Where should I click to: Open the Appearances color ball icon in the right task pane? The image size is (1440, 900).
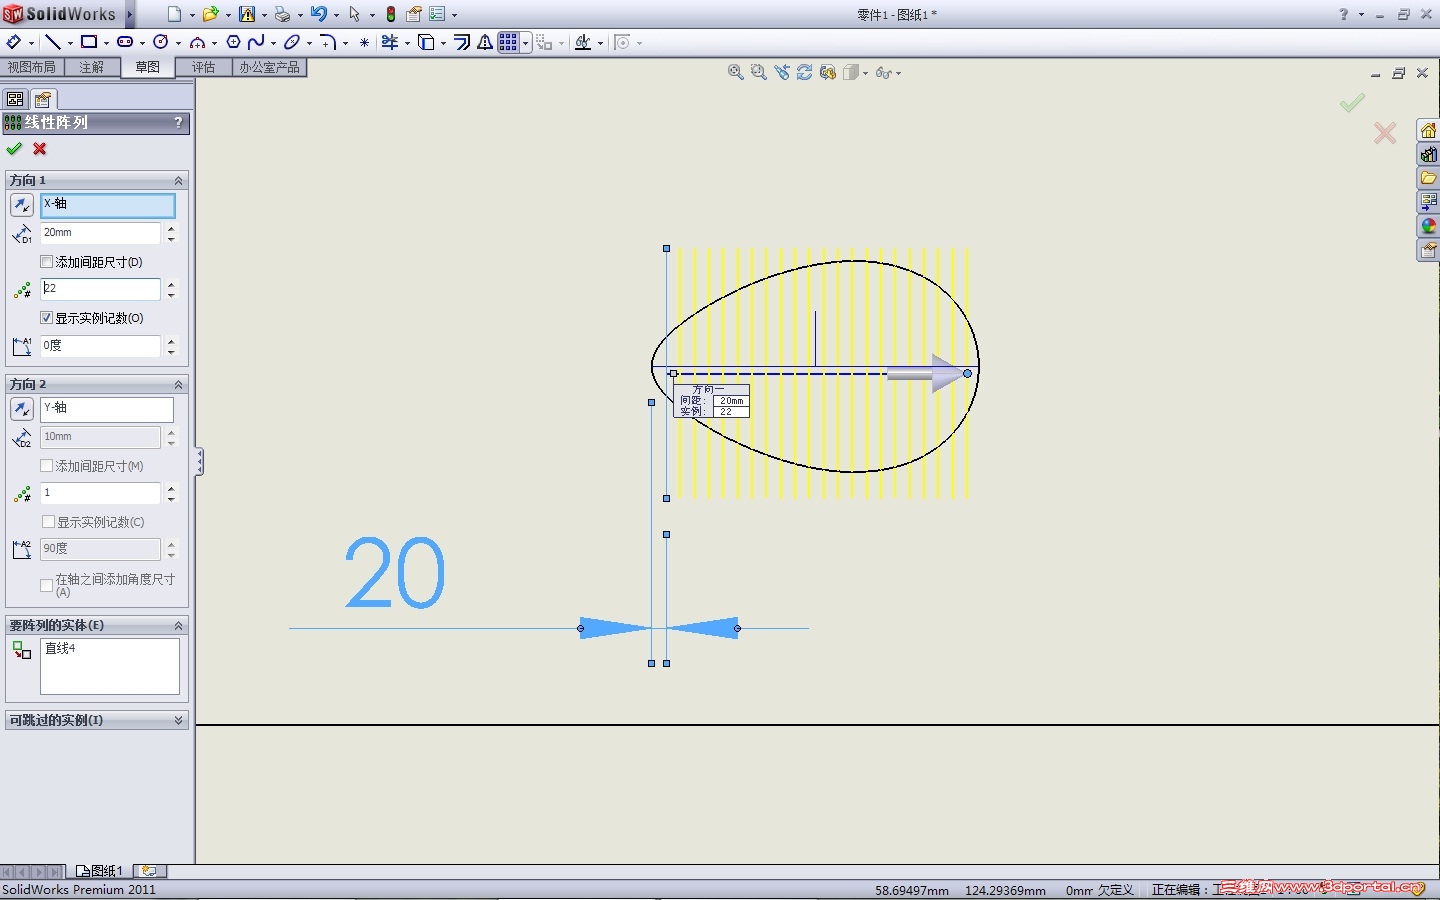coord(1428,226)
